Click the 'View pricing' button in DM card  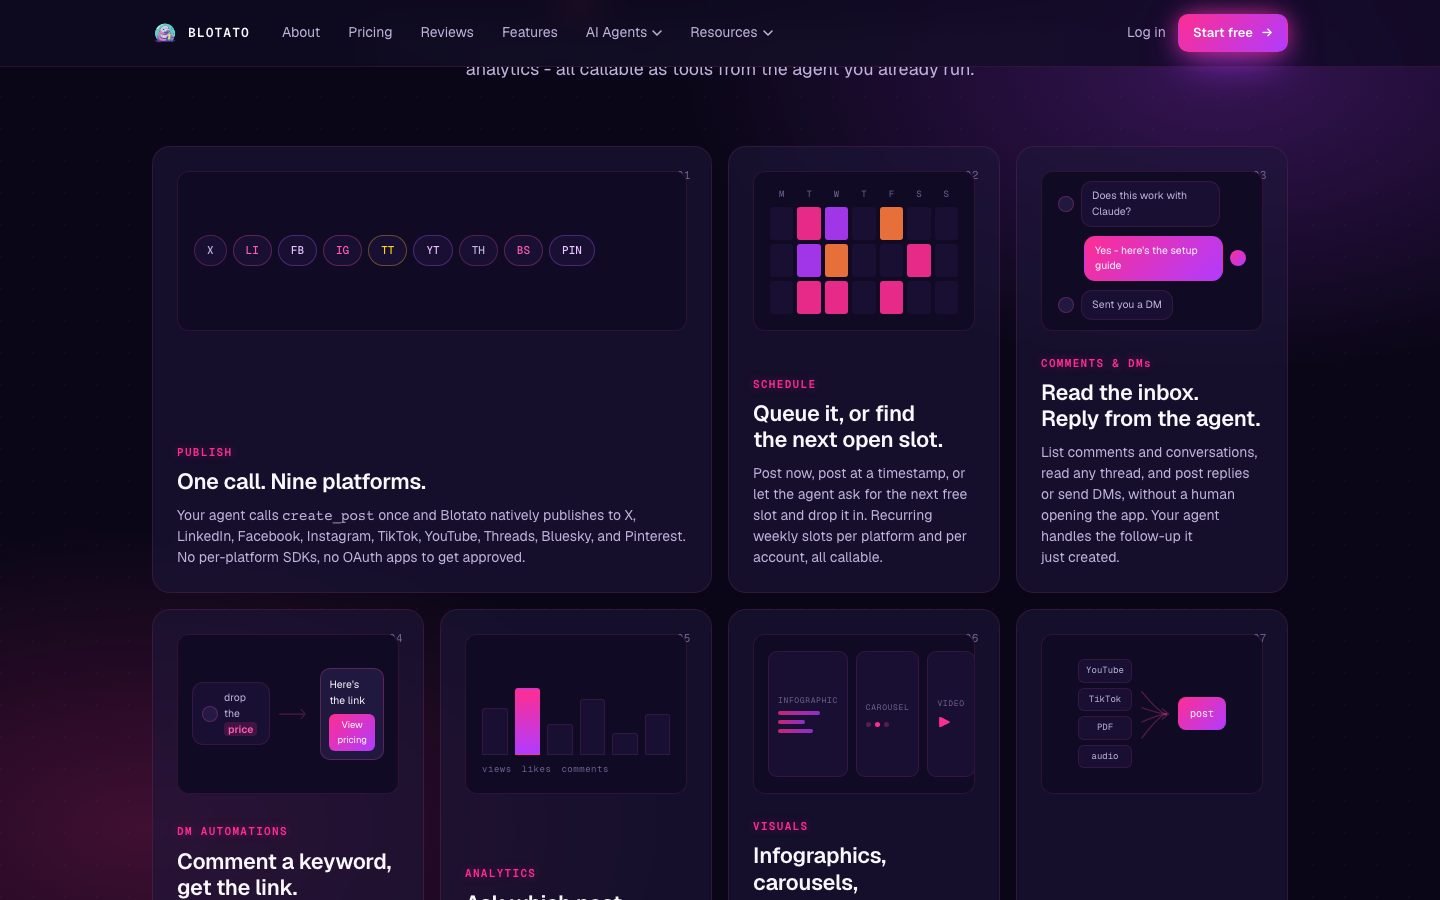(352, 732)
